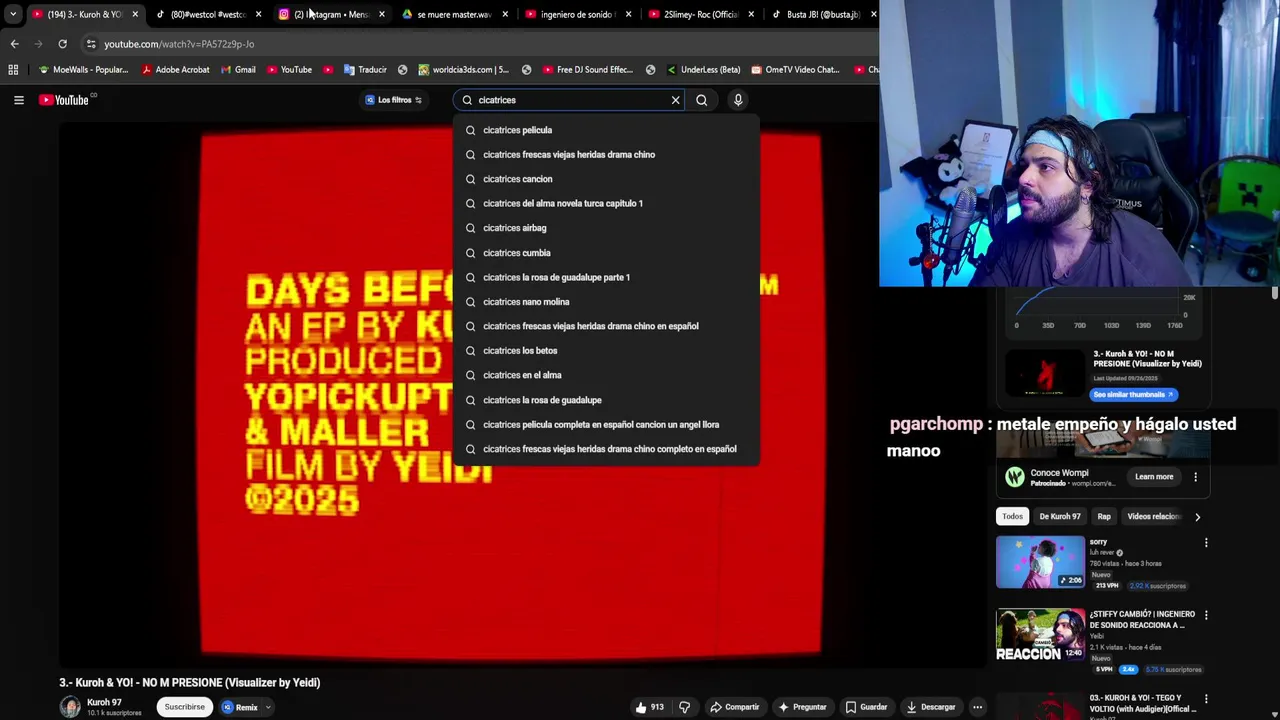Select suggestion cicatrices cancion
The image size is (1280, 720).
pos(606,179)
